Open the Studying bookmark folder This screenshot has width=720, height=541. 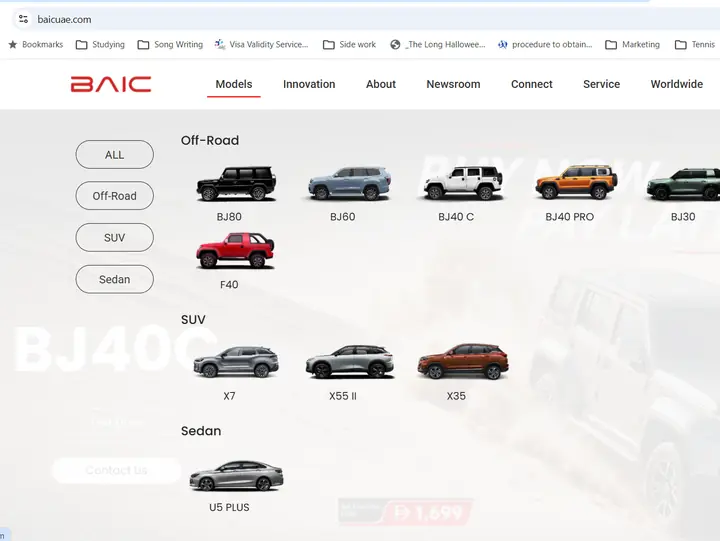pyautogui.click(x=100, y=45)
